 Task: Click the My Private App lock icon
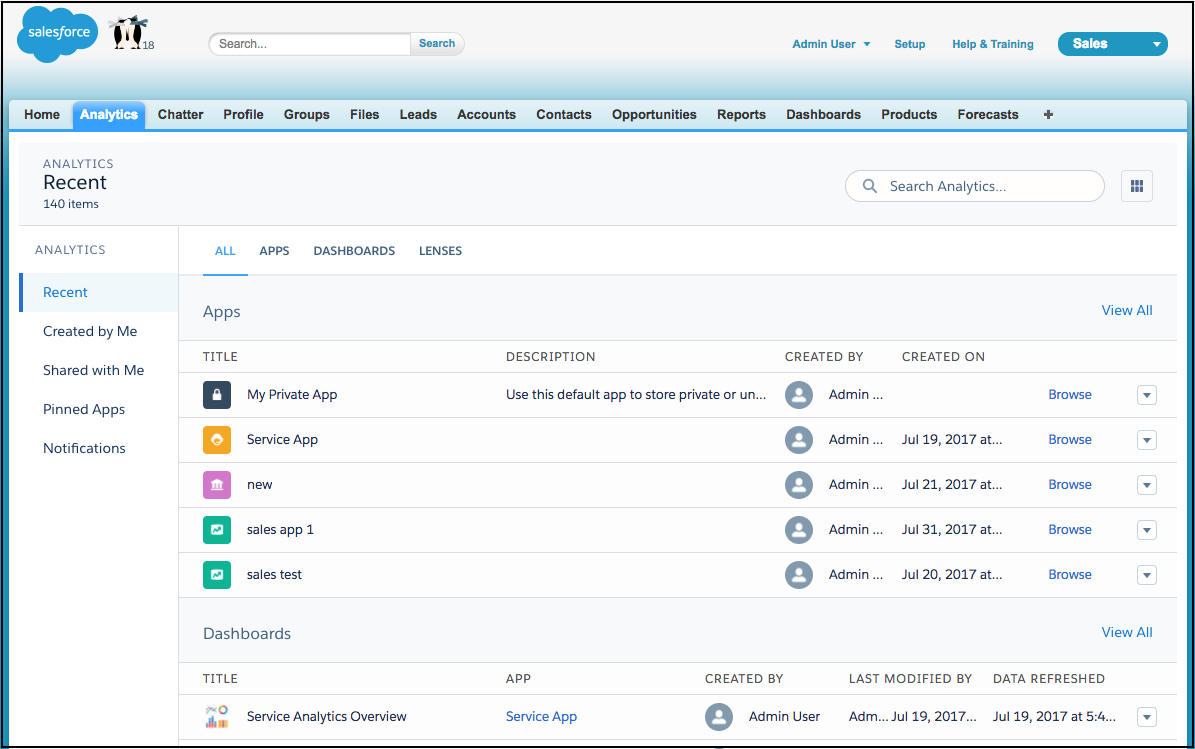pyautogui.click(x=217, y=395)
